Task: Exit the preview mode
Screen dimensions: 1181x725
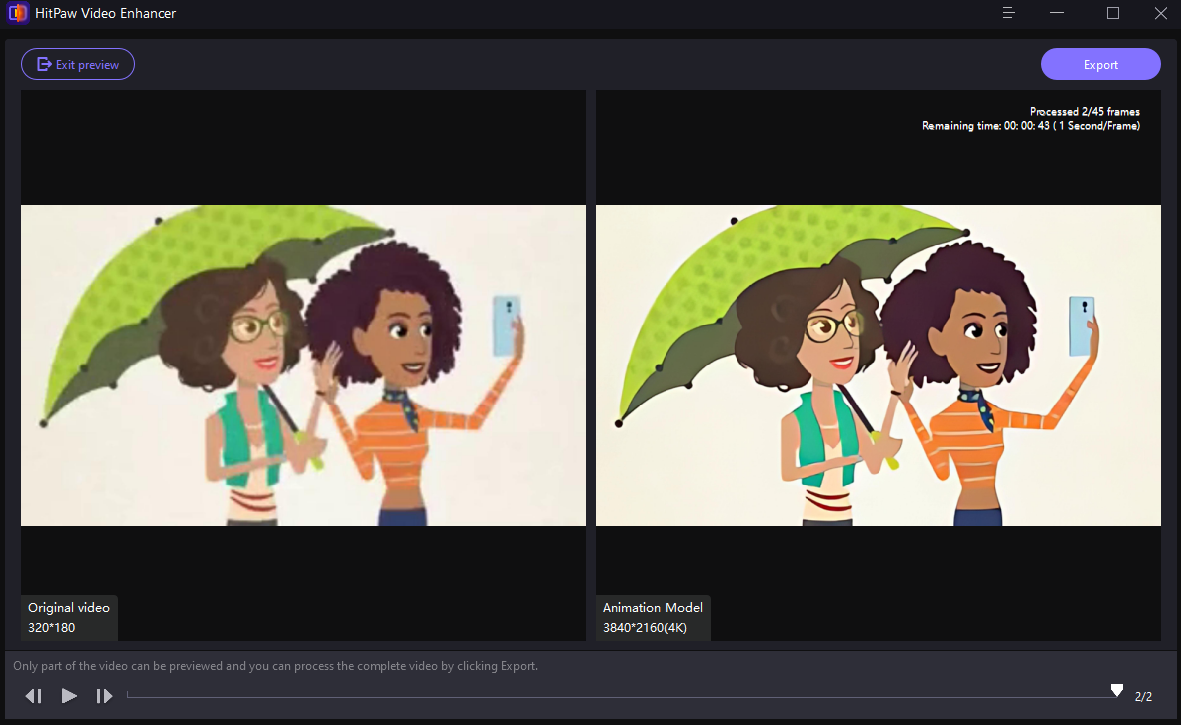Action: [78, 64]
